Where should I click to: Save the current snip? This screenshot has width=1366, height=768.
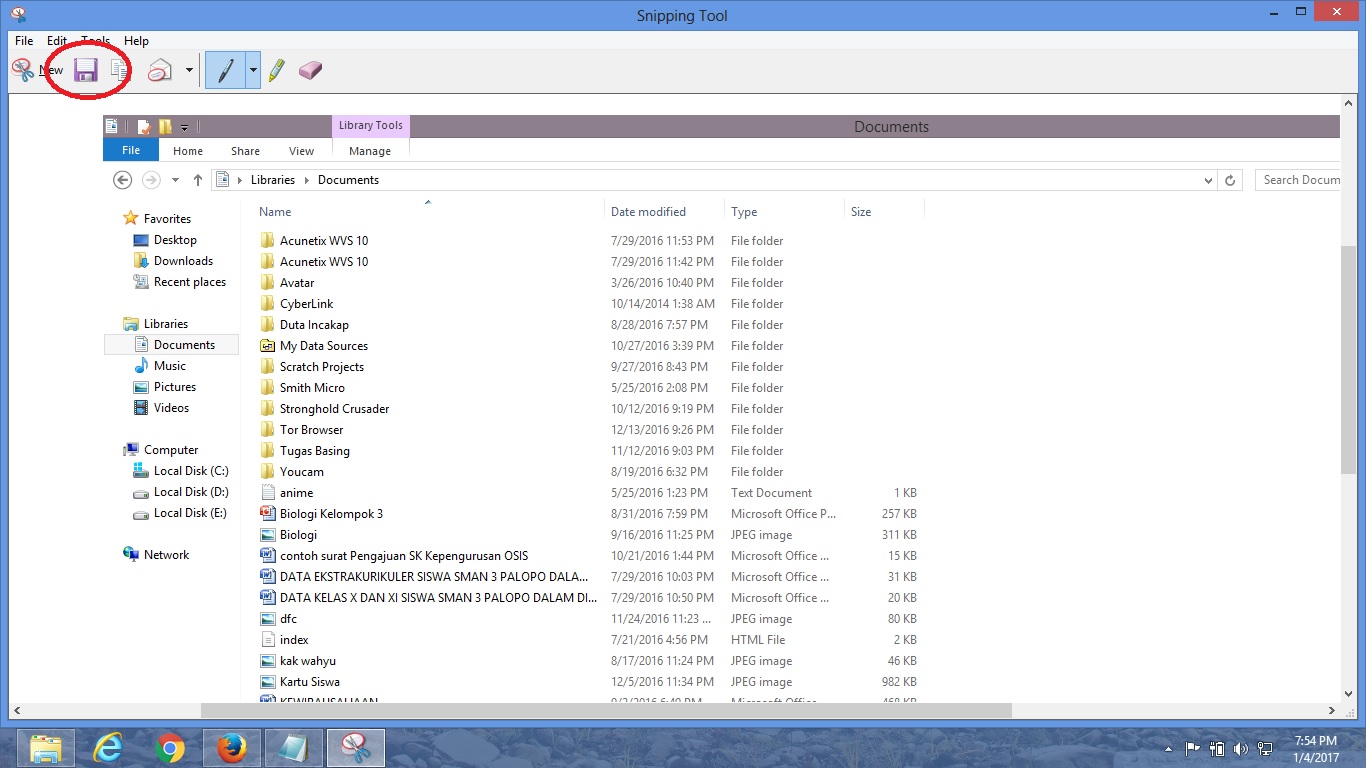[x=85, y=70]
